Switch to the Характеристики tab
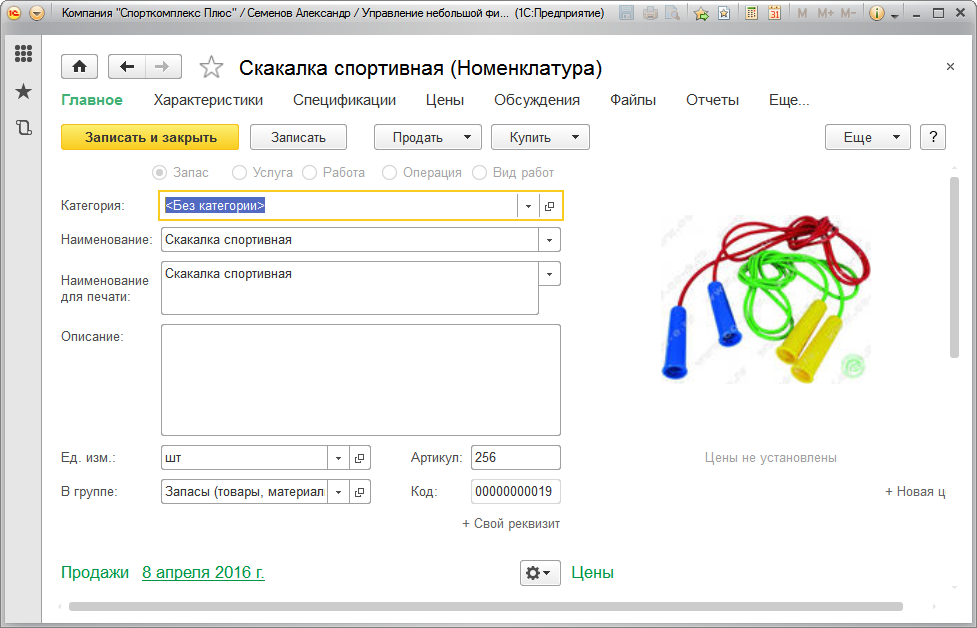The height and width of the screenshot is (628, 977). (208, 100)
